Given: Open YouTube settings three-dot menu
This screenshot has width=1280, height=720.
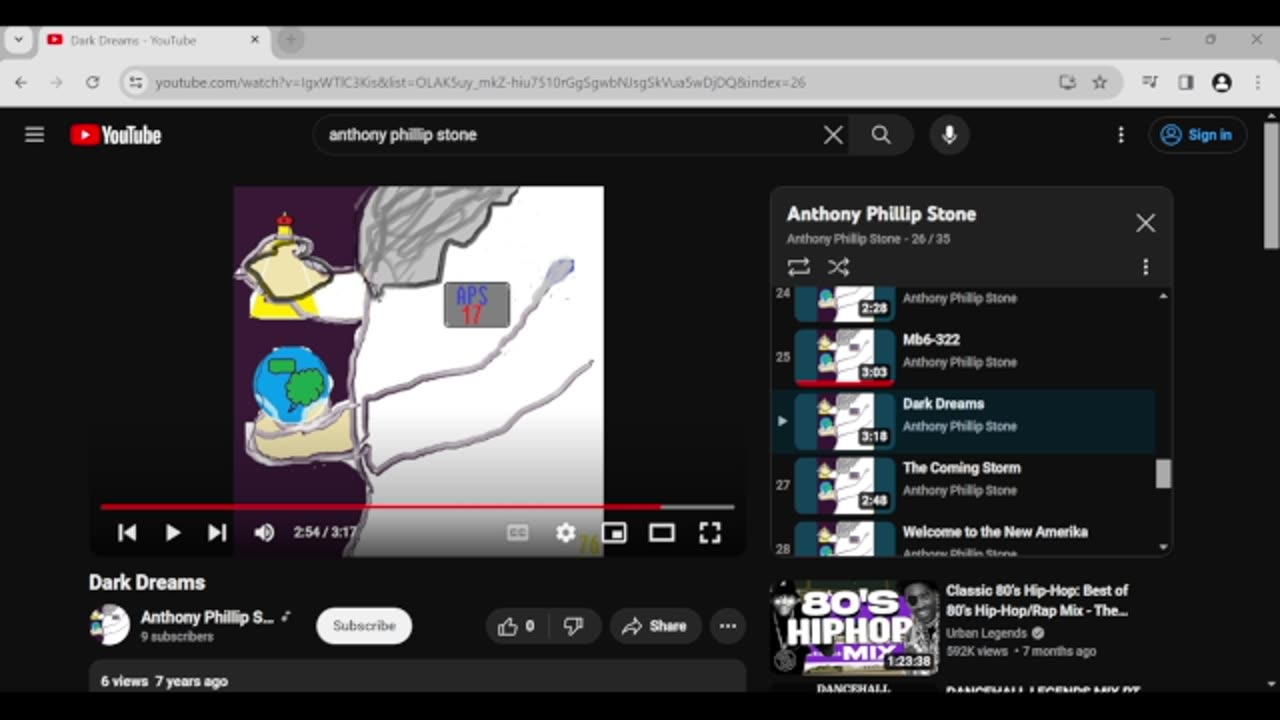Looking at the screenshot, I should pyautogui.click(x=1121, y=135).
